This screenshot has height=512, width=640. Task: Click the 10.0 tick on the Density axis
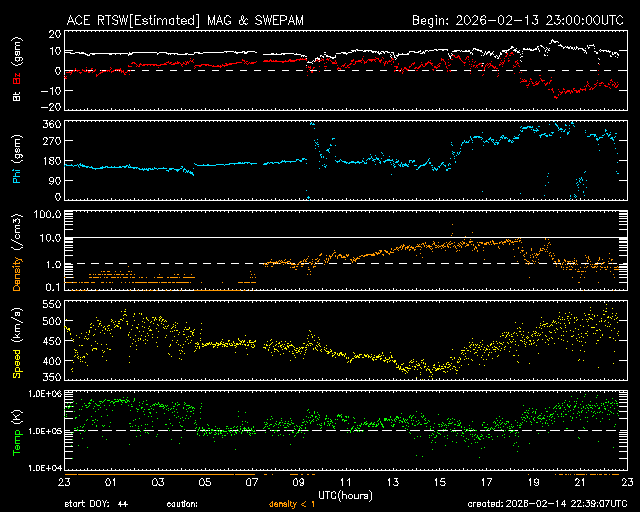(51, 238)
